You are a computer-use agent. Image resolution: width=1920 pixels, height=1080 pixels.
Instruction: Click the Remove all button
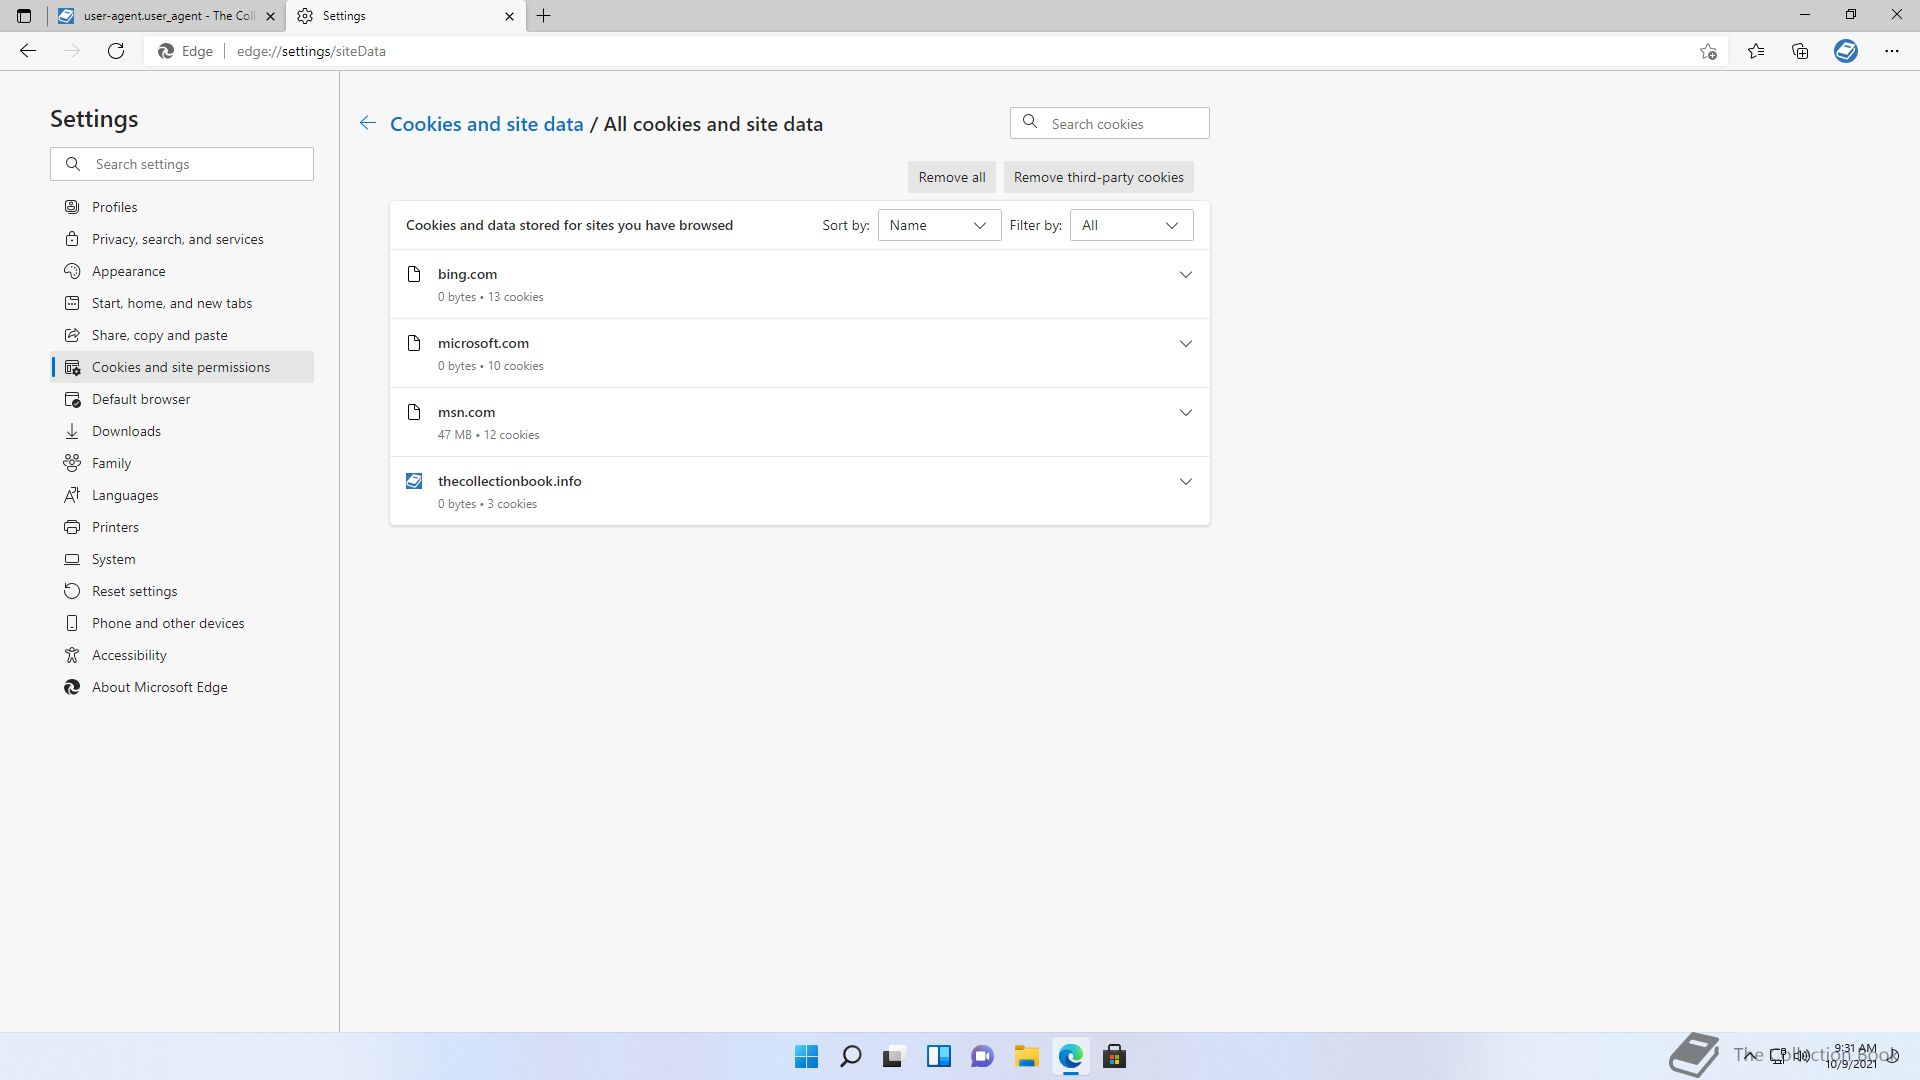(952, 177)
